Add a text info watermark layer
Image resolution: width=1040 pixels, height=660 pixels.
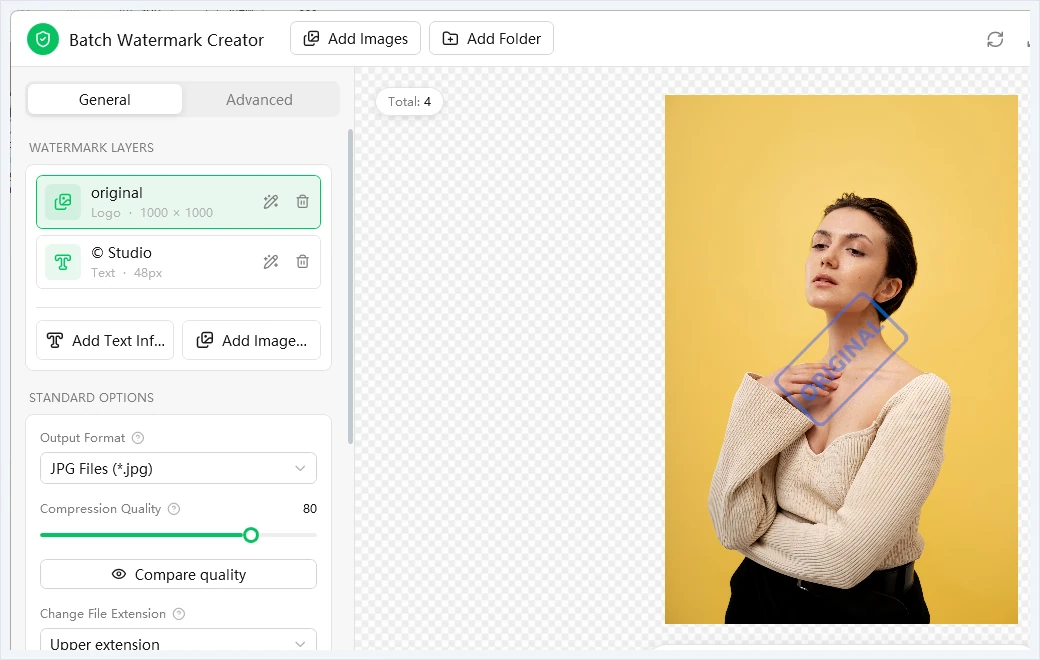pyautogui.click(x=105, y=340)
